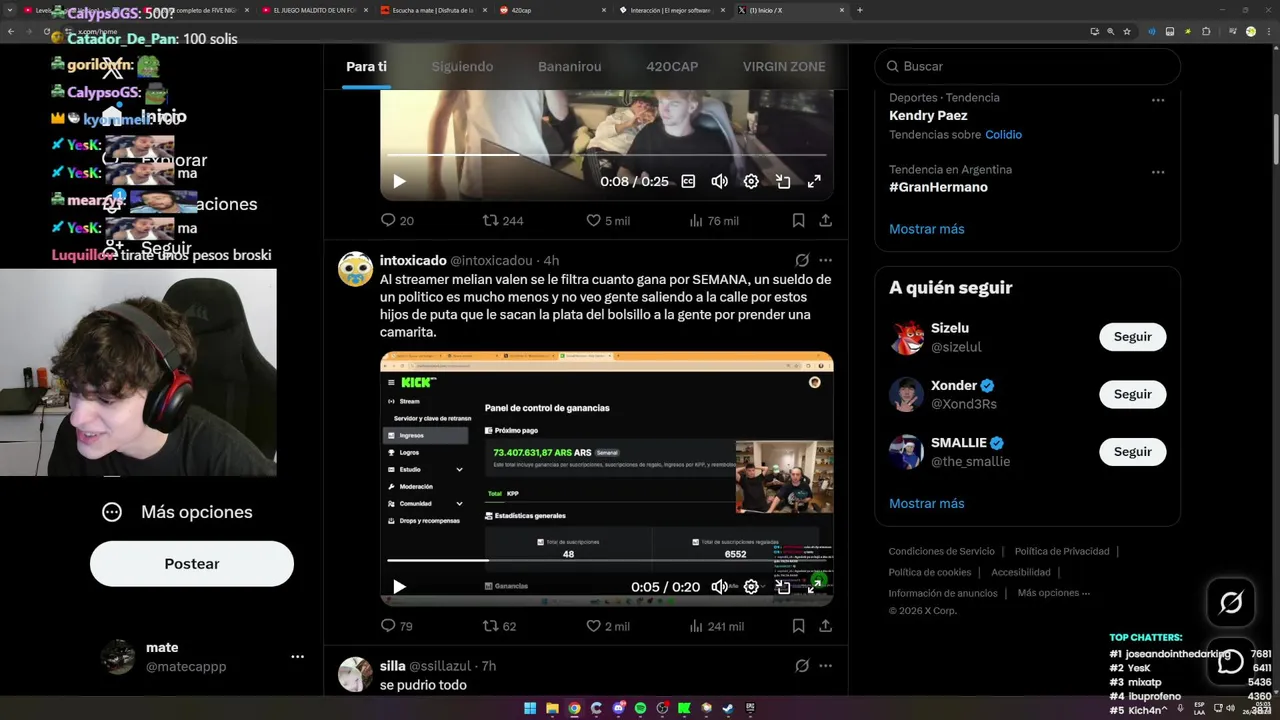Follow Sizelu with the Seguir button

pyautogui.click(x=1133, y=337)
